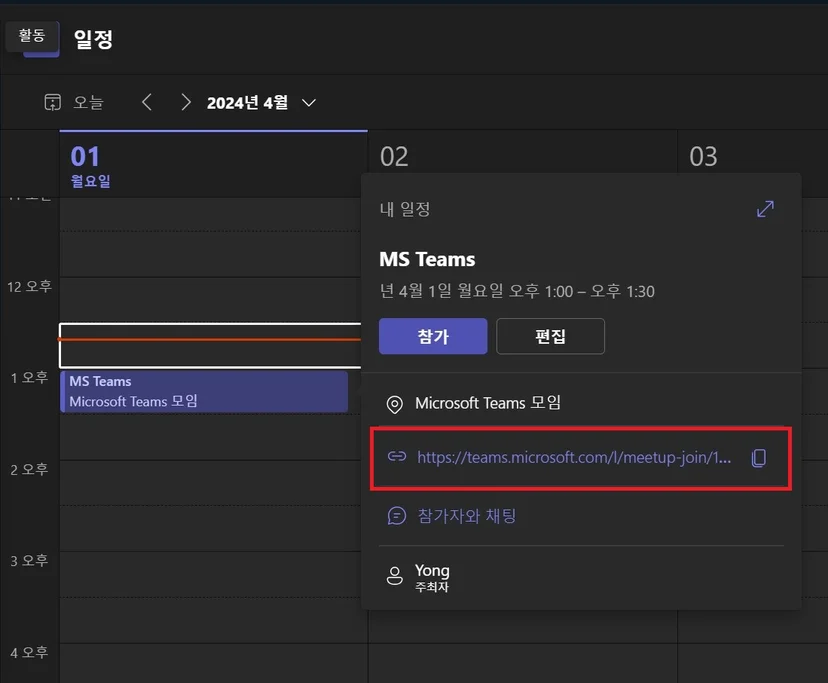Click the link chain icon beside the URL
Screen dimensions: 828x683
click(397, 456)
